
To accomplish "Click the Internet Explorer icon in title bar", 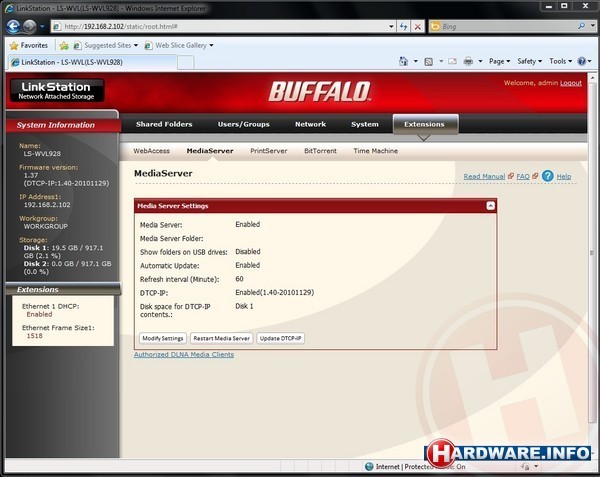I will (x=10, y=8).
